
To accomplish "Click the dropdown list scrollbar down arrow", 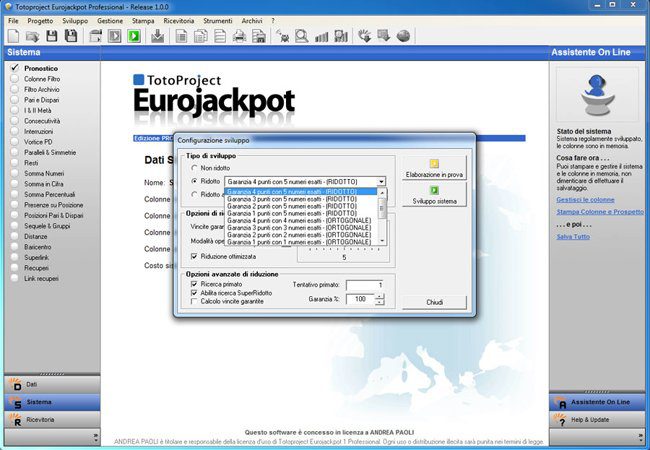I will coord(382,241).
